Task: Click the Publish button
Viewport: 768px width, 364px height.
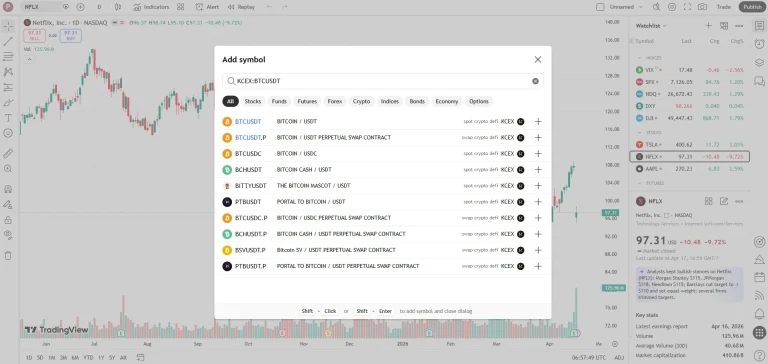Action: [752, 7]
